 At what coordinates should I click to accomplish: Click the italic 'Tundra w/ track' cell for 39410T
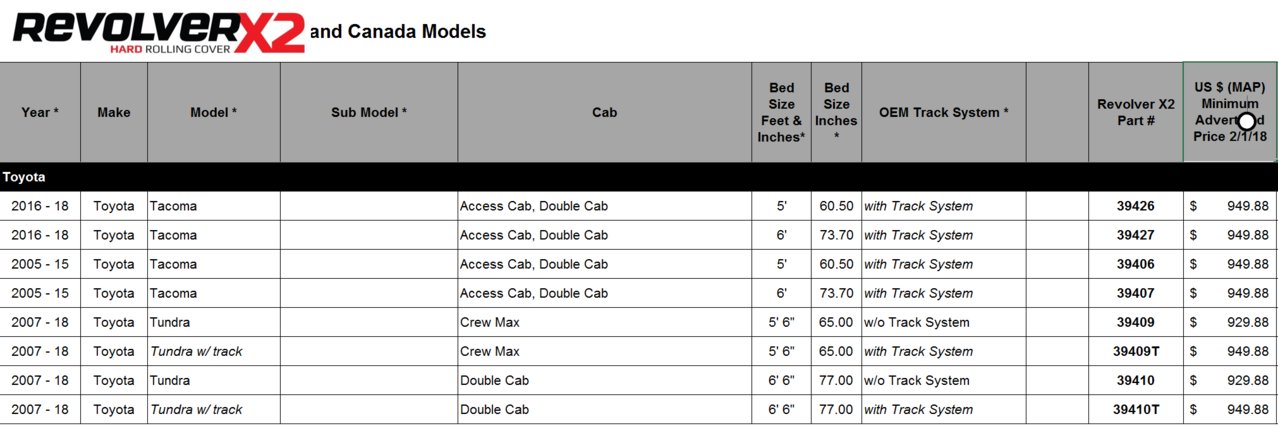coord(214,409)
